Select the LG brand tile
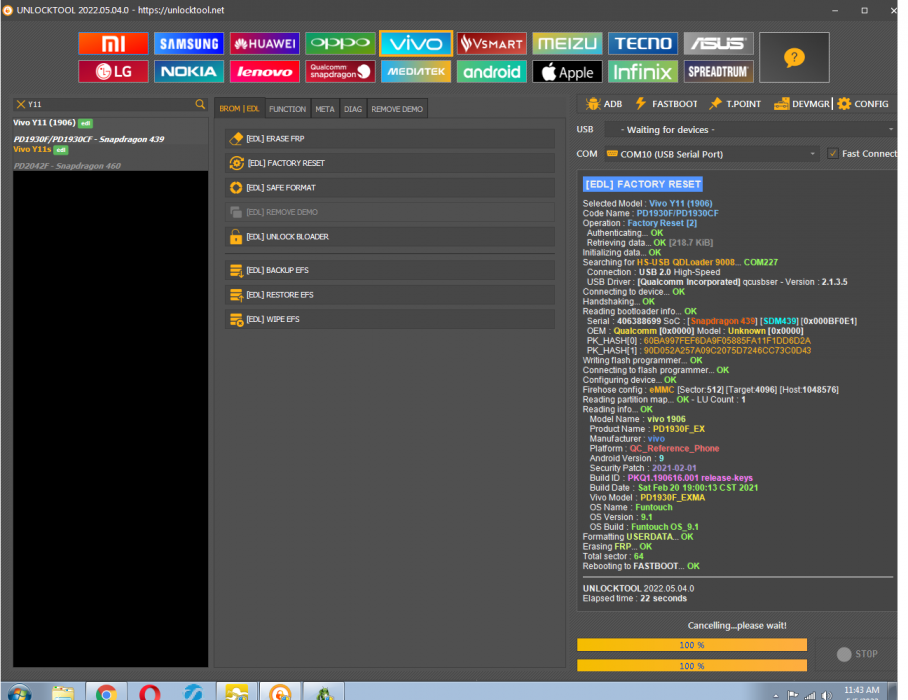The height and width of the screenshot is (700, 908). click(114, 72)
